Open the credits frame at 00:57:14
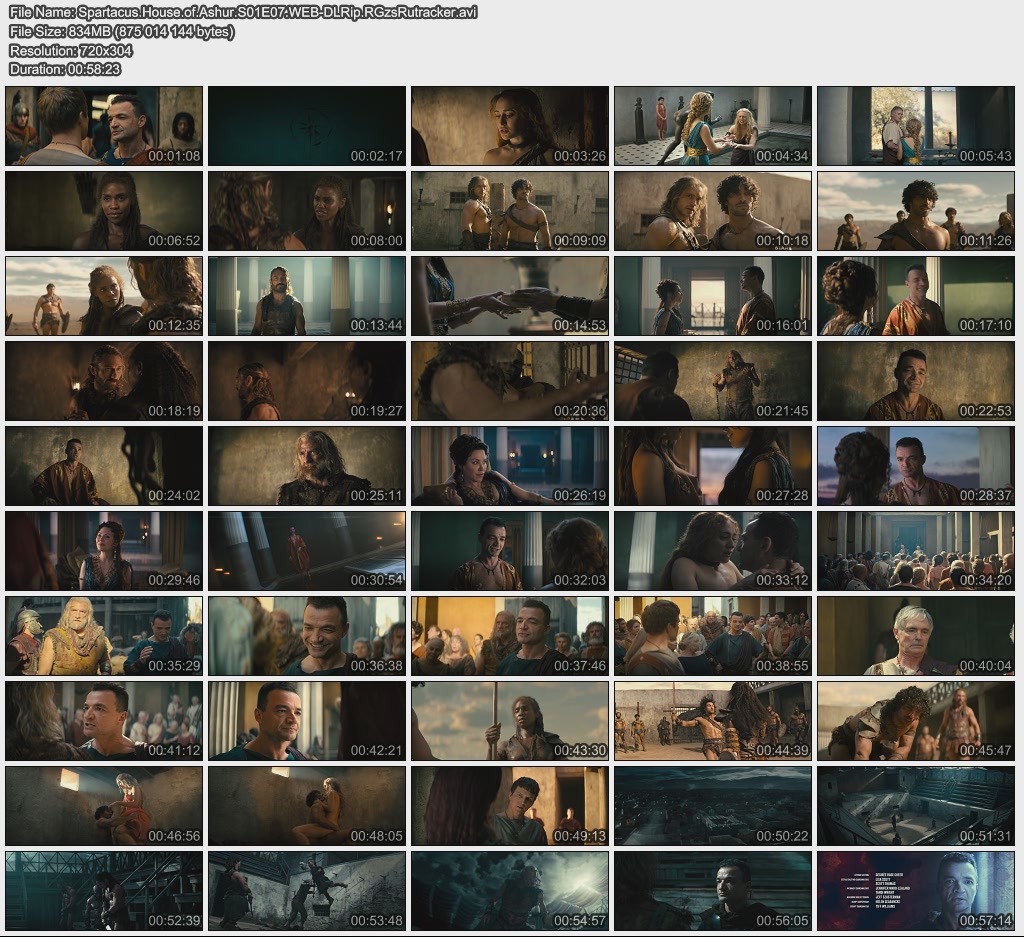The image size is (1024, 937). (x=916, y=891)
